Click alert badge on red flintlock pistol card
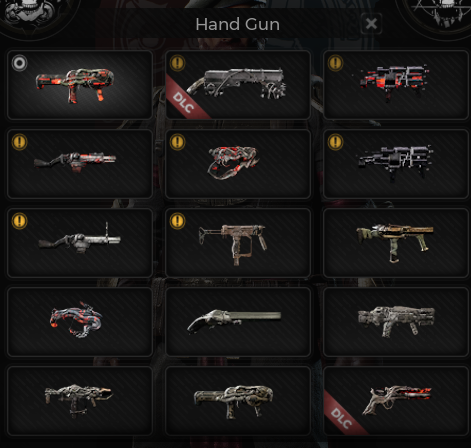471x448 pixels. 19,142
